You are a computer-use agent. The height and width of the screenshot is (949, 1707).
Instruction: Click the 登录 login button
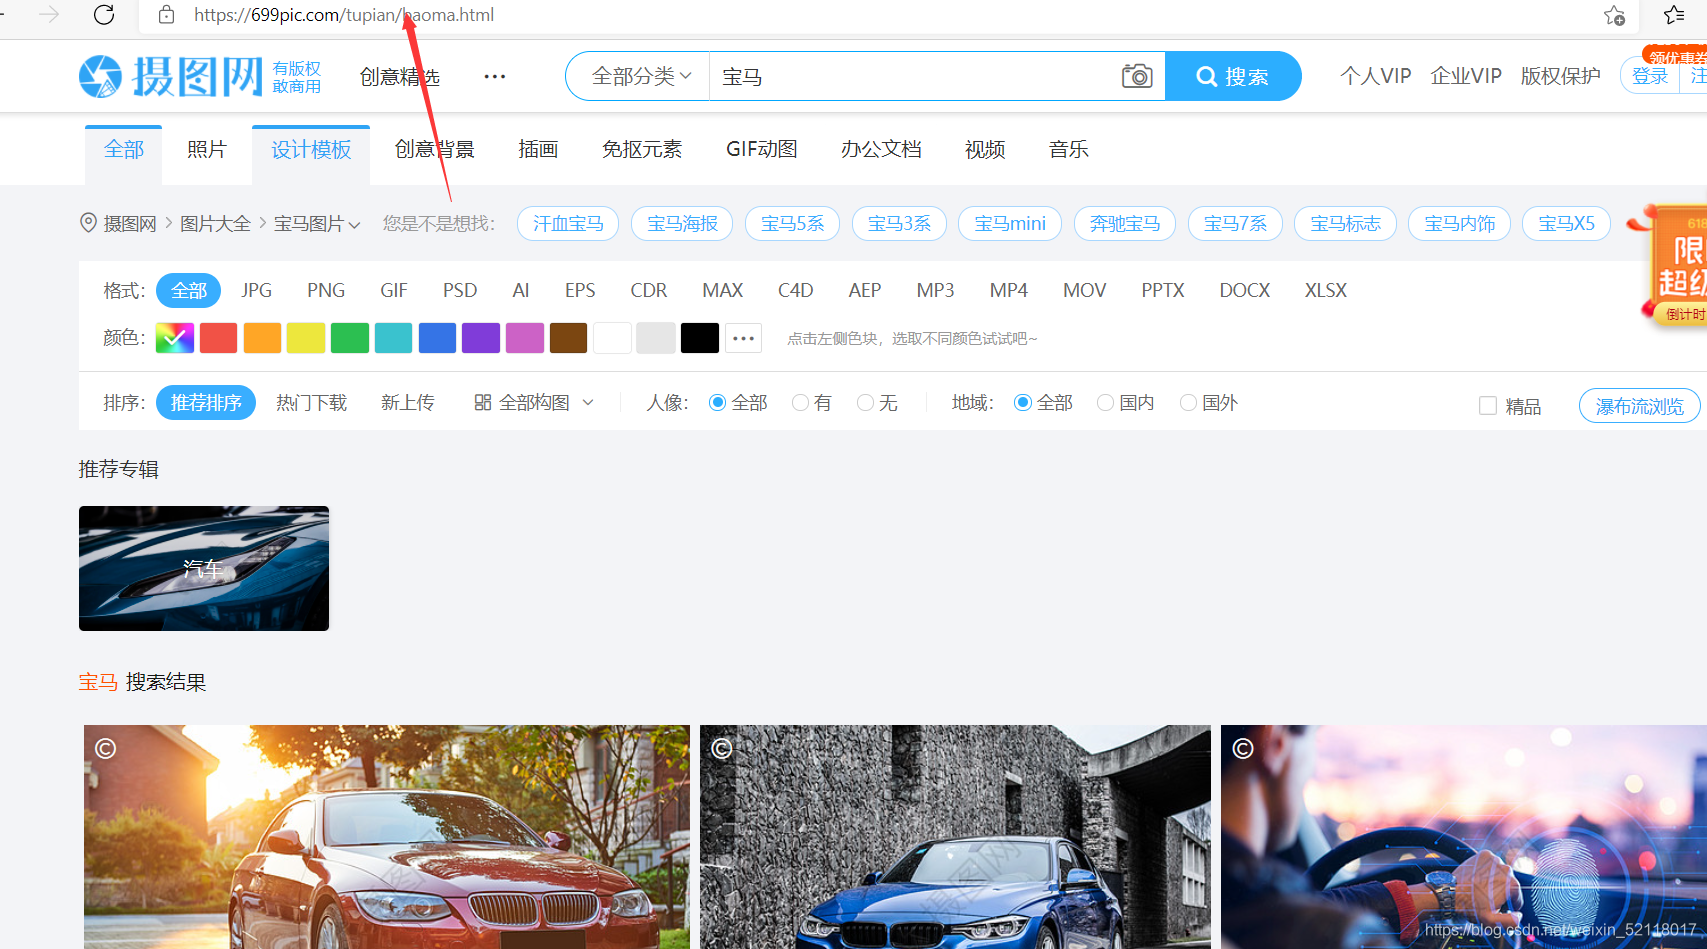click(x=1650, y=76)
